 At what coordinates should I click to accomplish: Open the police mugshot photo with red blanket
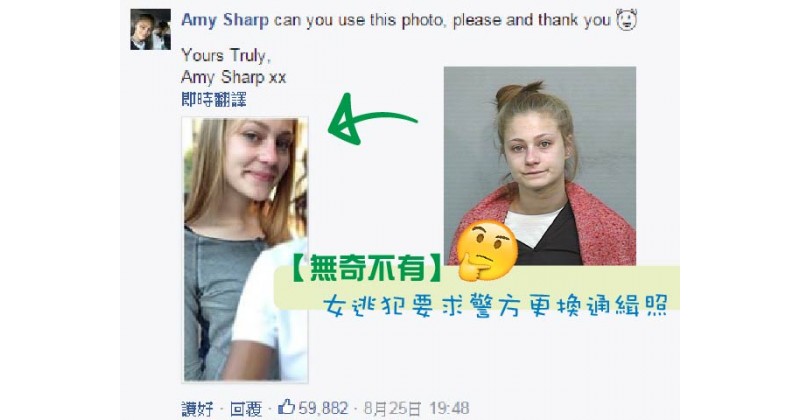(x=540, y=166)
